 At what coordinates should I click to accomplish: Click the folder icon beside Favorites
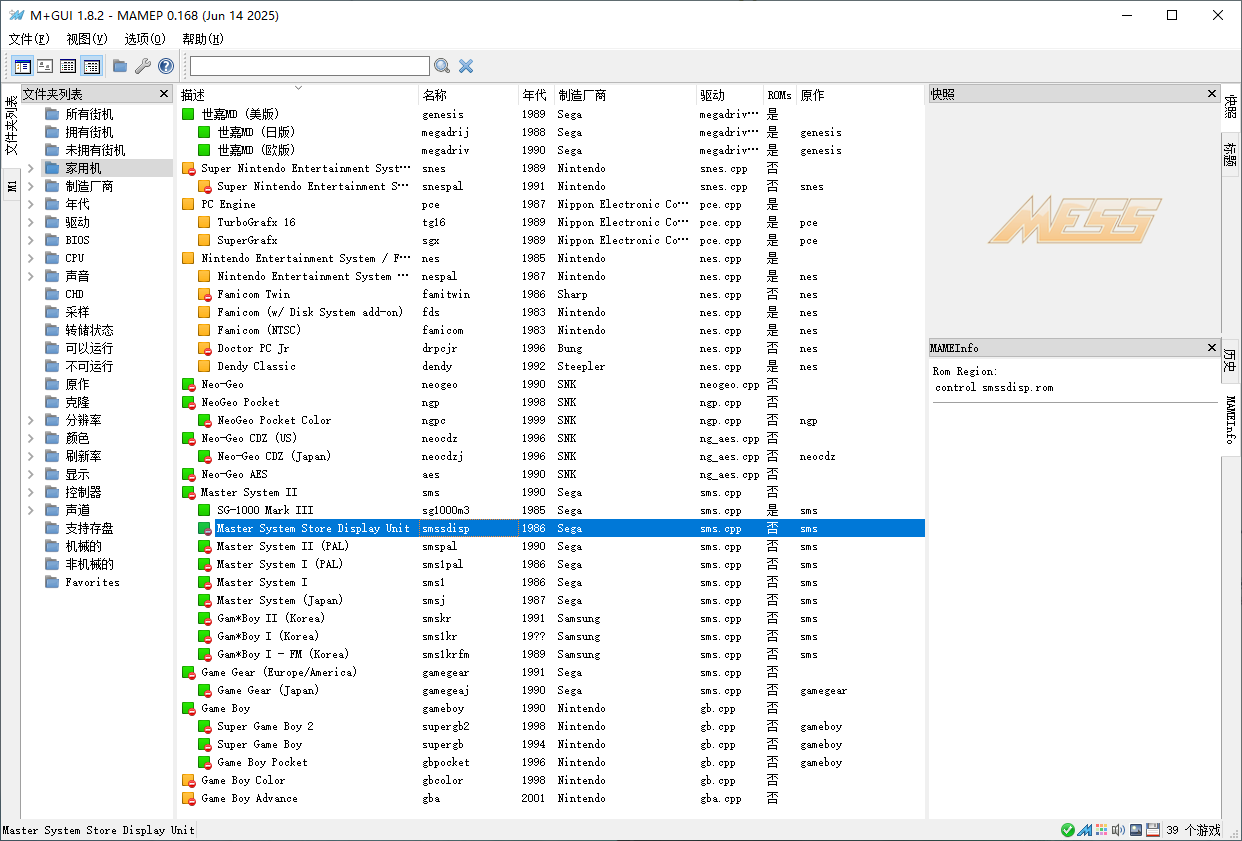point(52,582)
